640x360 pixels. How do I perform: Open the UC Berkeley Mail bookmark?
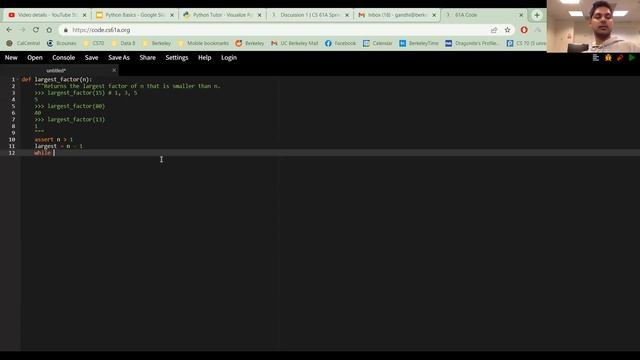tap(294, 43)
